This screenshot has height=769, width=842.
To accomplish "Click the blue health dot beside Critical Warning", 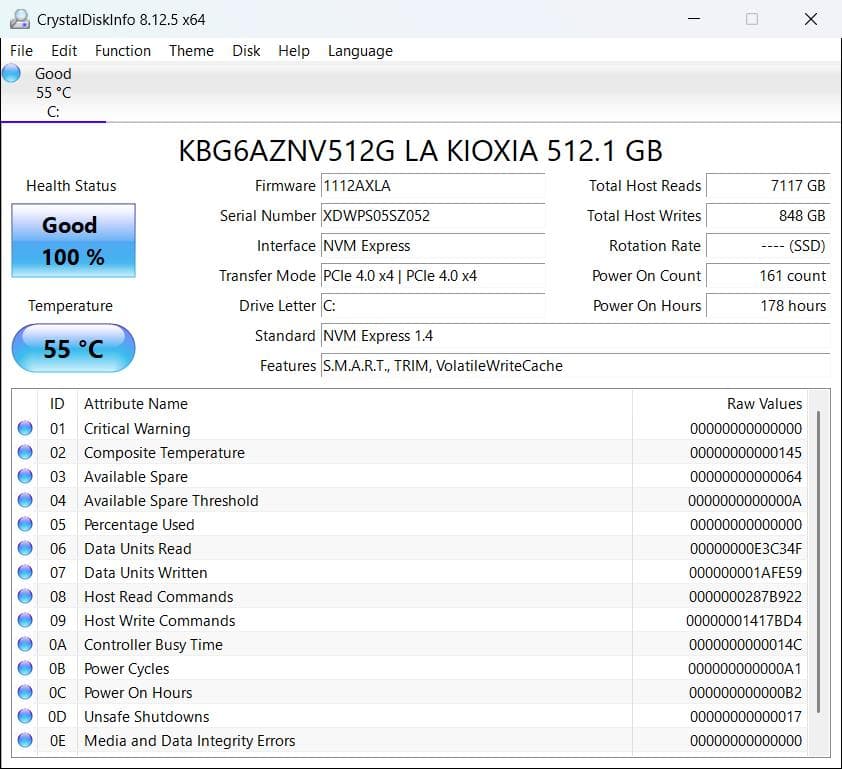I will click(x=25, y=428).
